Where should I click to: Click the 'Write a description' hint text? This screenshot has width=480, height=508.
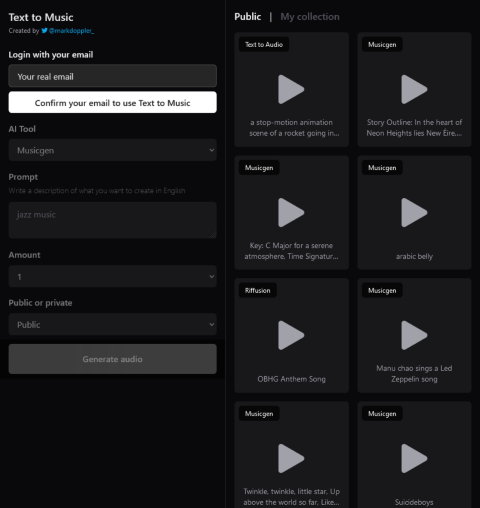point(97,191)
